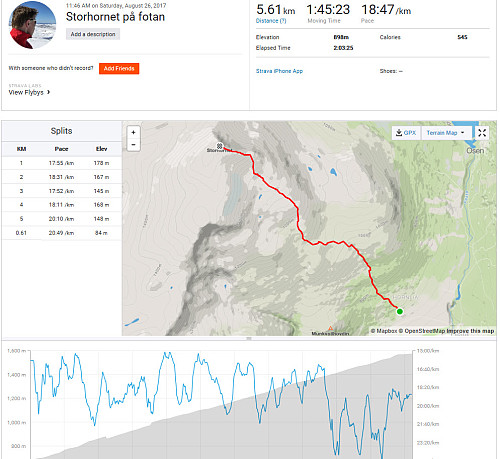Select the final 0.61 split row
Image resolution: width=500 pixels, height=459 pixels.
62,233
